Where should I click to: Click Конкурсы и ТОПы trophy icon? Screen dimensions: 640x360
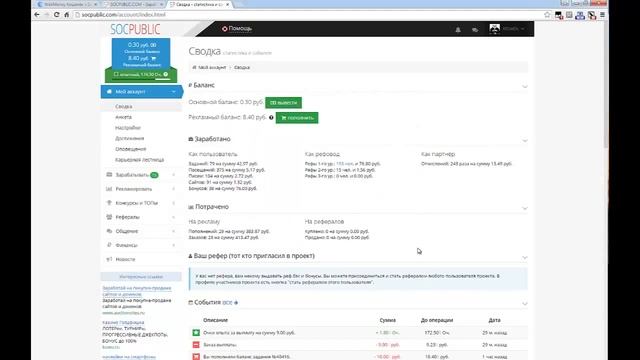tap(109, 203)
